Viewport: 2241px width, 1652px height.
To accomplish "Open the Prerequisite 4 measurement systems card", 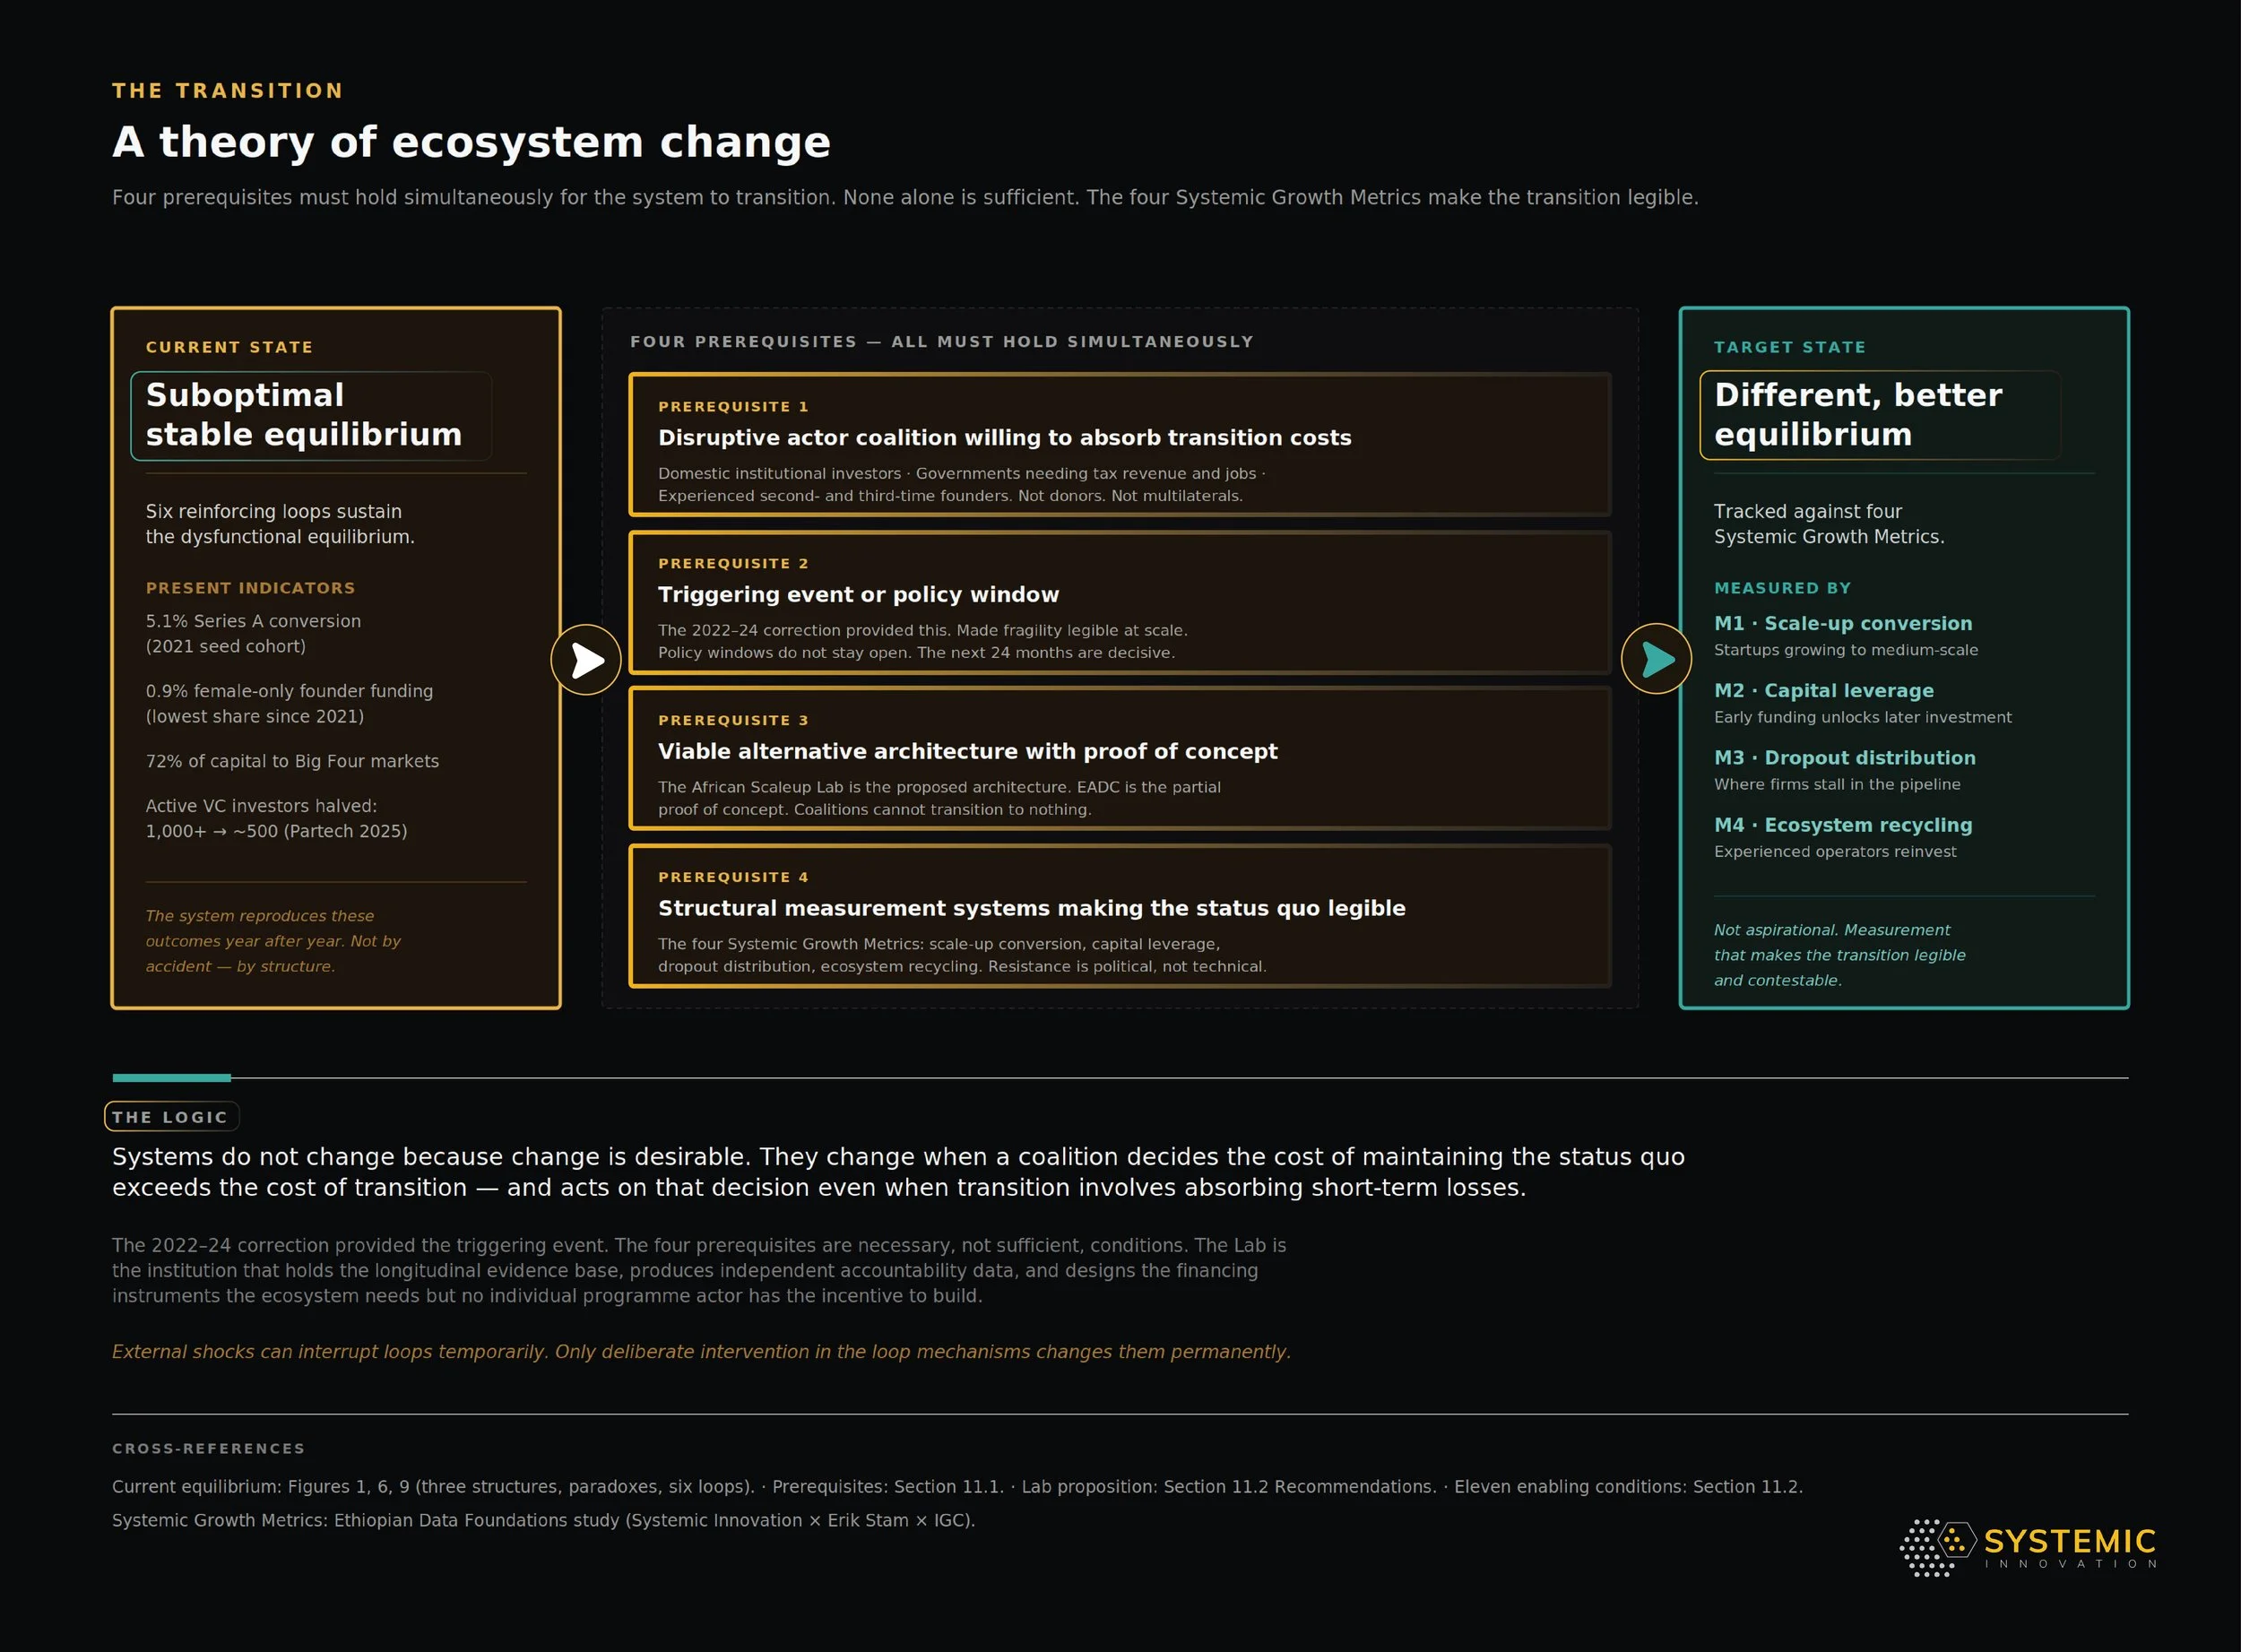I will pos(1119,916).
